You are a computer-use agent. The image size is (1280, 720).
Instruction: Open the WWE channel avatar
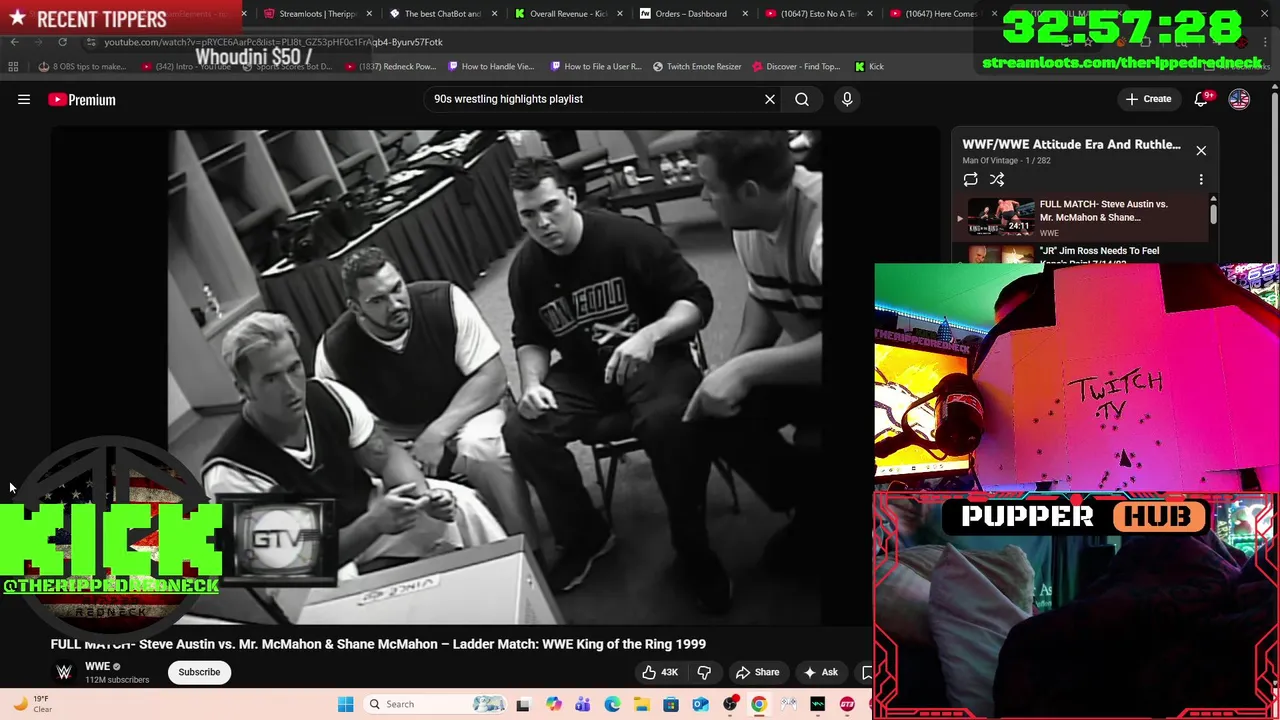pos(64,672)
